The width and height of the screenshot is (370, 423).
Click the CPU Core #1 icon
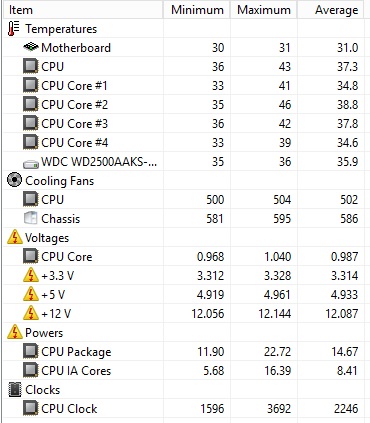pyautogui.click(x=31, y=85)
